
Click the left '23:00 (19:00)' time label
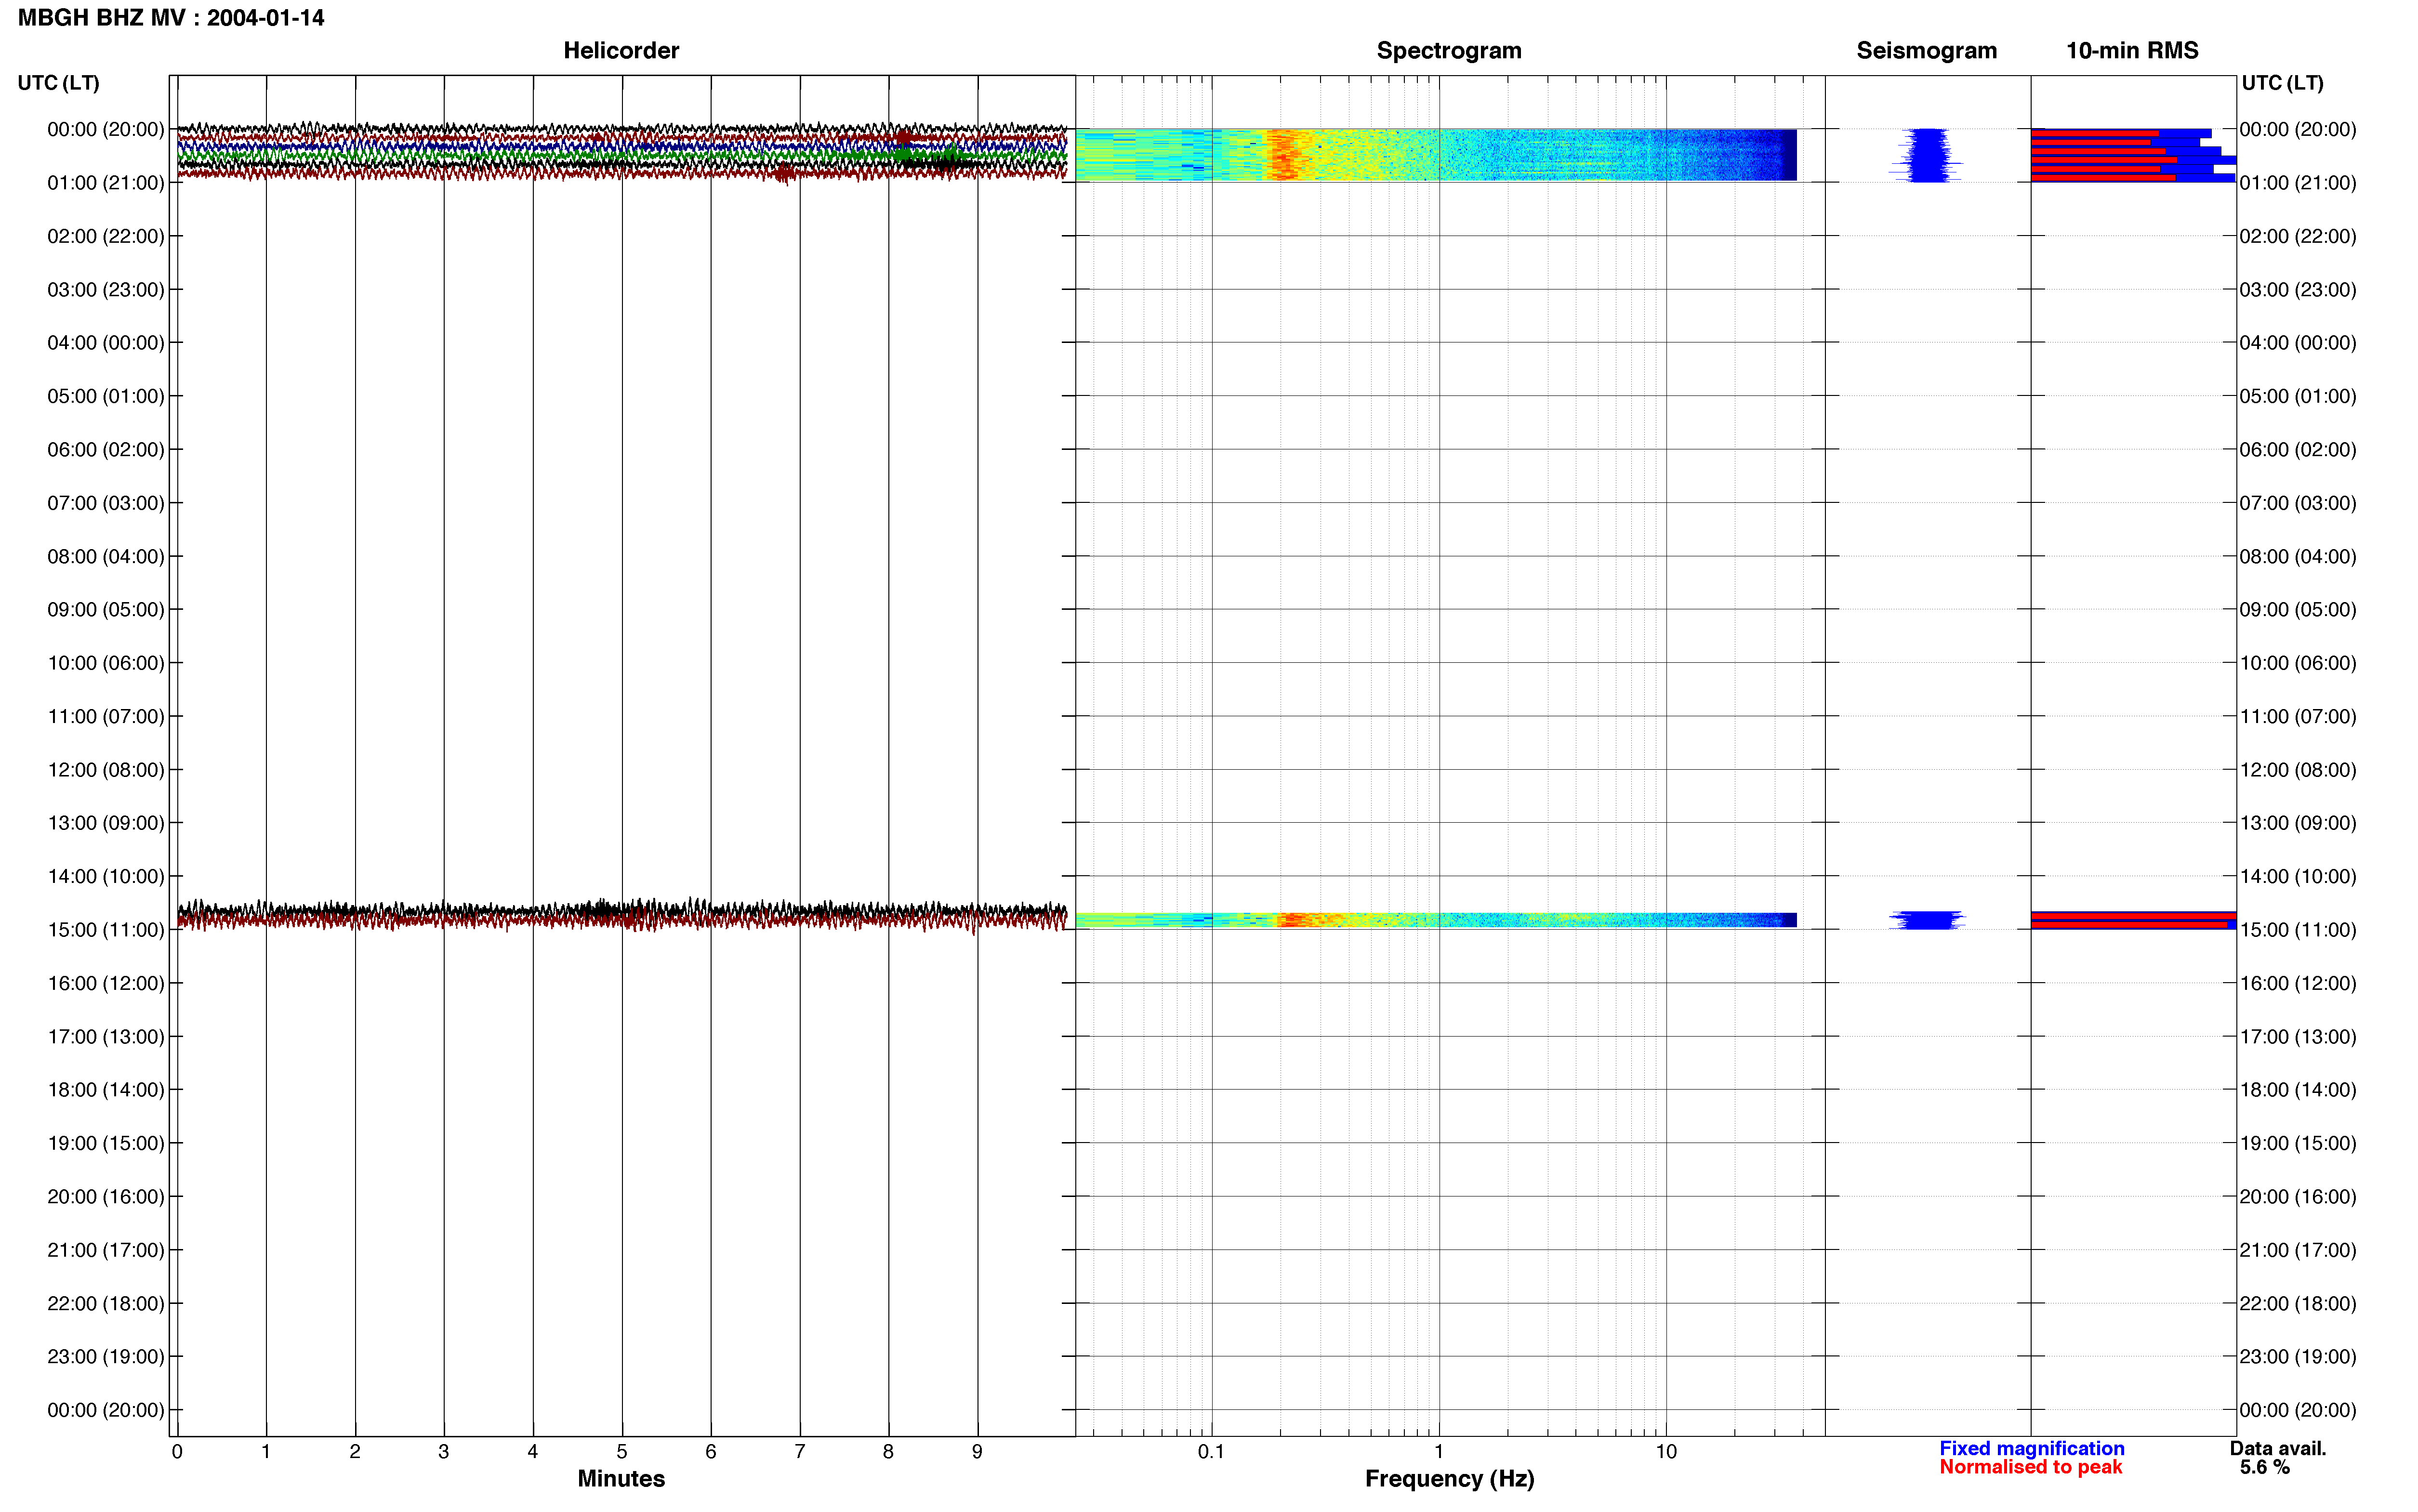(105, 1357)
